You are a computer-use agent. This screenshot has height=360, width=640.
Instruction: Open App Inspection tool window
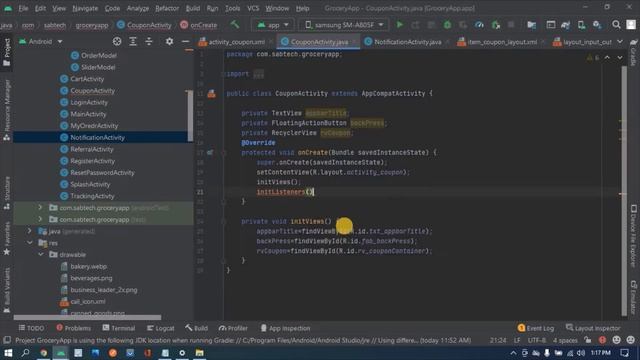[x=285, y=328]
